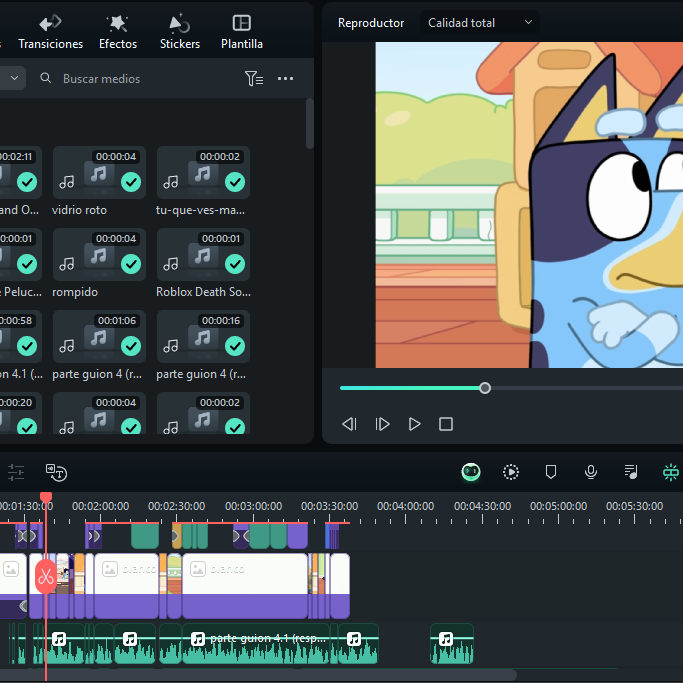The width and height of the screenshot is (683, 683).
Task: Click the preview progress slider handle
Action: [x=485, y=388]
